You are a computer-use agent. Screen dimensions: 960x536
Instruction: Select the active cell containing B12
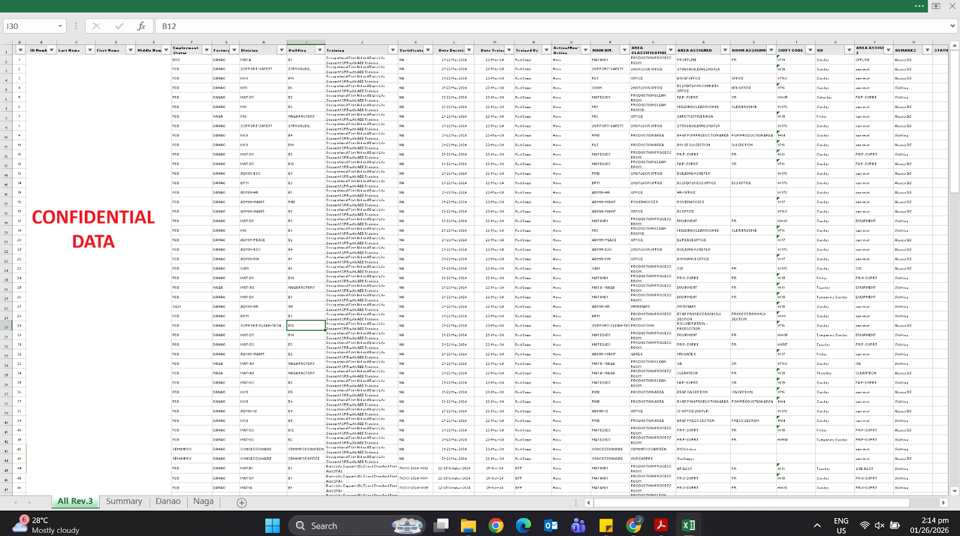point(306,325)
